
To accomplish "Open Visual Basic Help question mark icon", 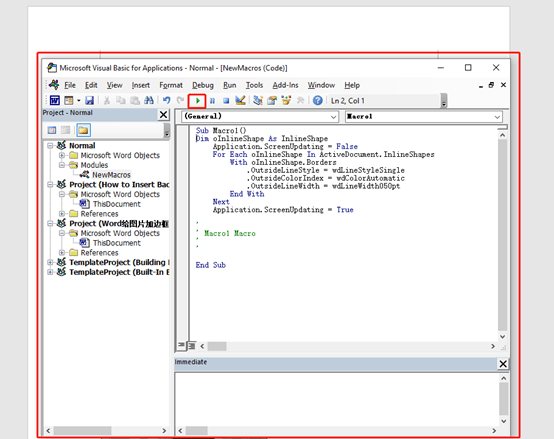I will (x=318, y=101).
